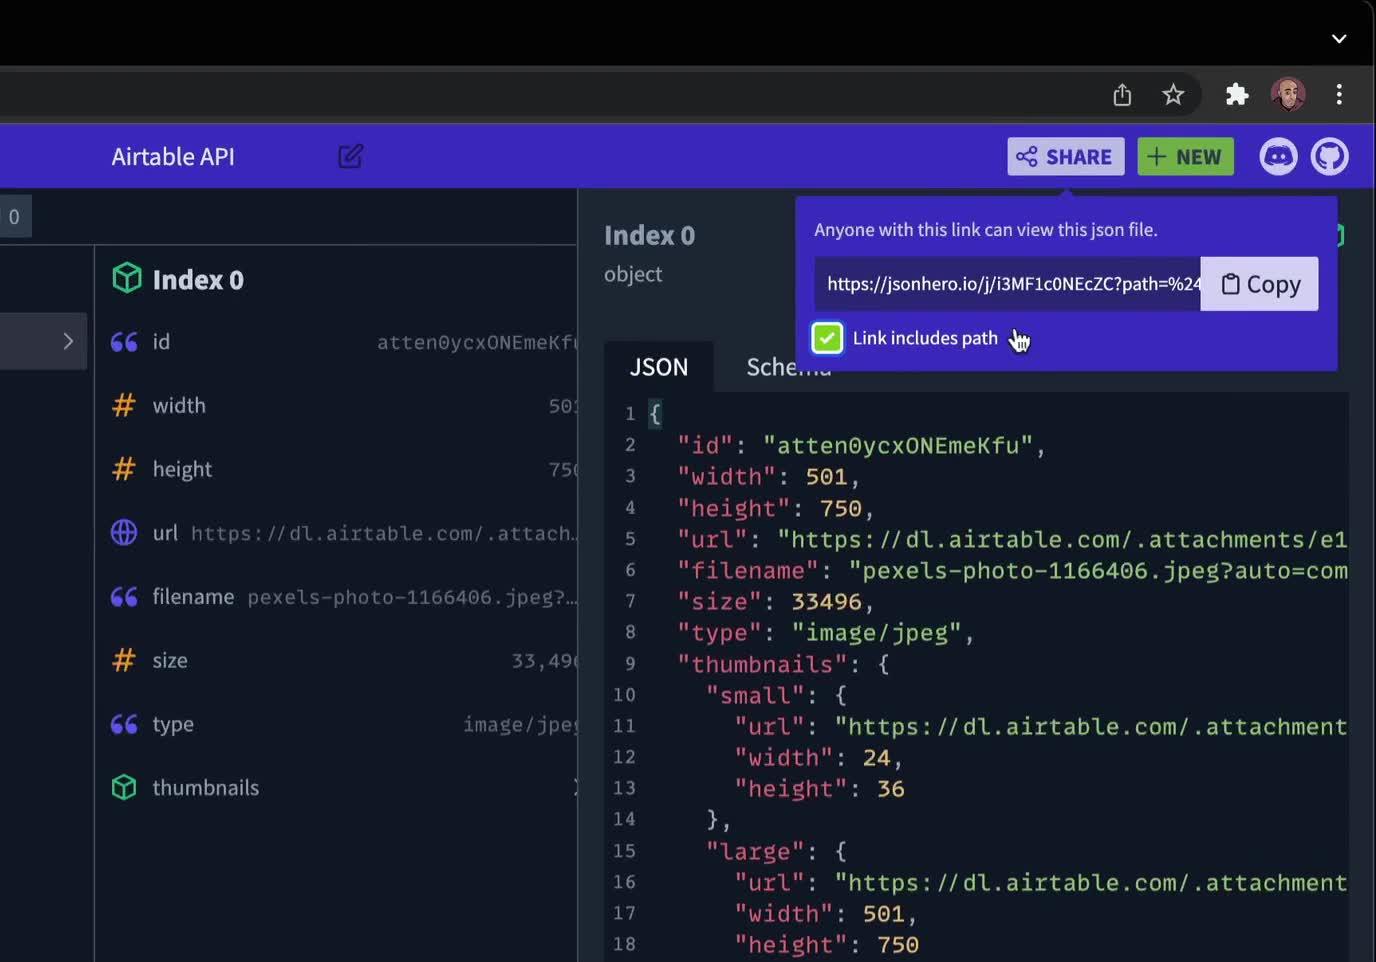Select the JSON tab
1376x962 pixels.
click(659, 366)
